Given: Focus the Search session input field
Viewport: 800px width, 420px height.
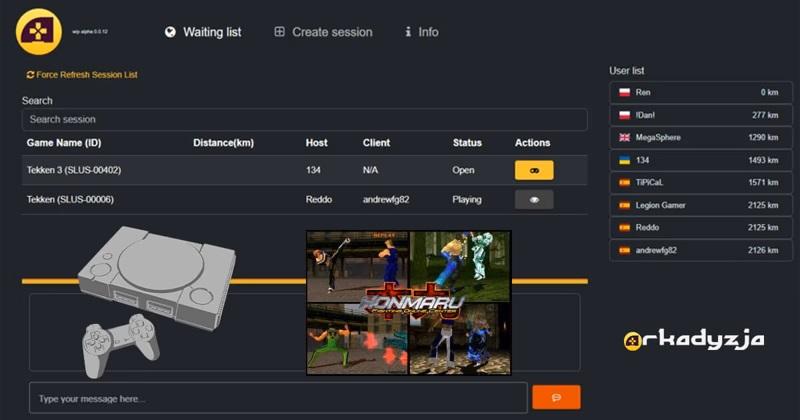Looking at the screenshot, I should click(x=305, y=119).
